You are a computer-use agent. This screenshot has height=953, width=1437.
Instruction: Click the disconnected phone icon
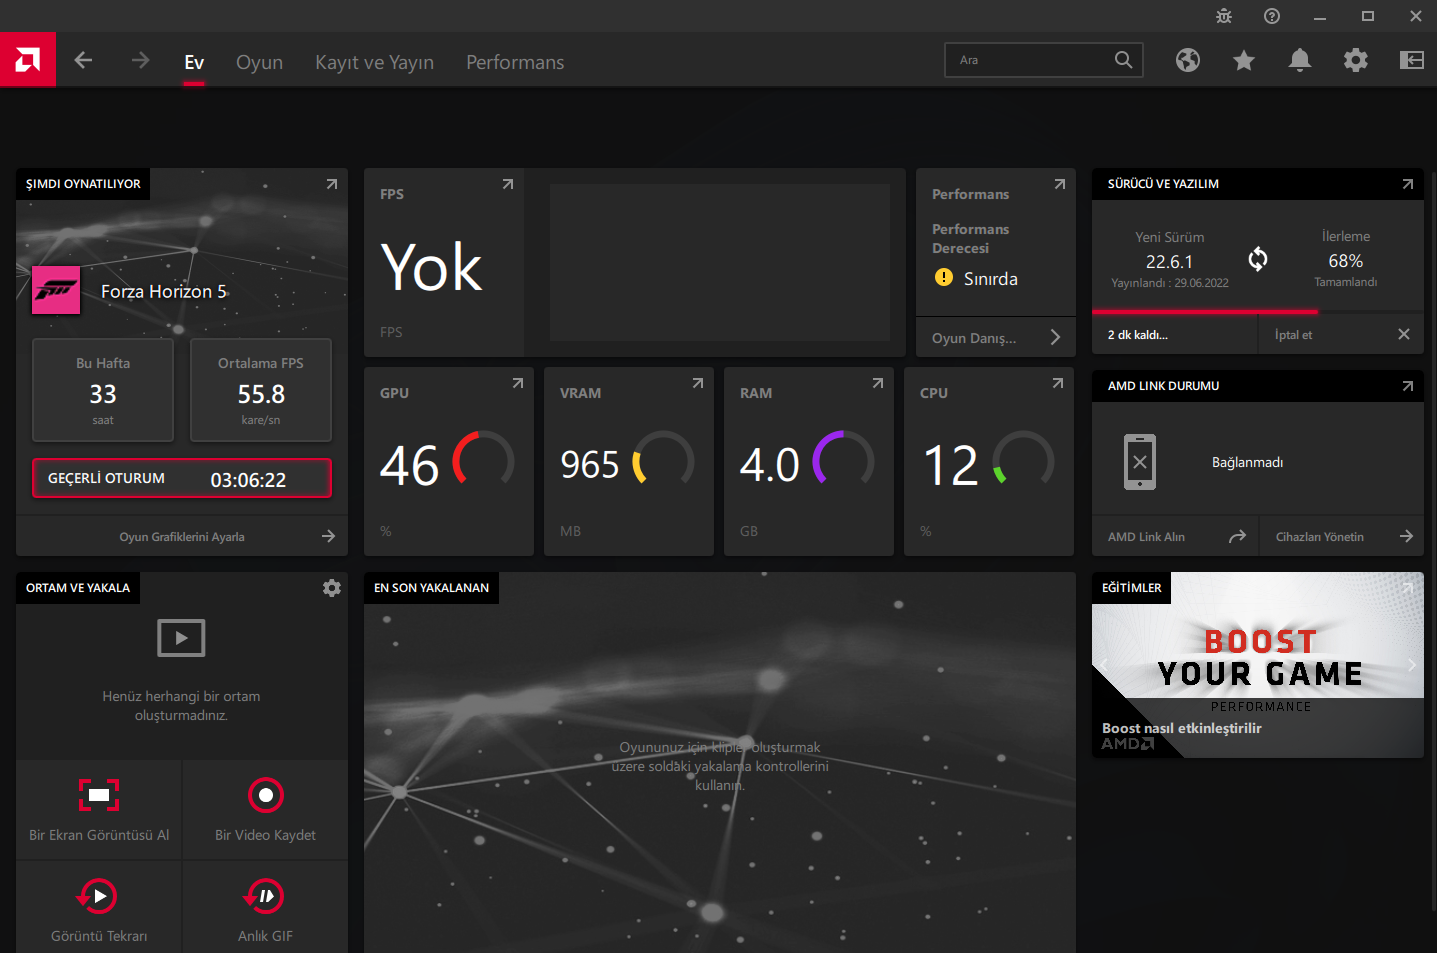point(1140,462)
